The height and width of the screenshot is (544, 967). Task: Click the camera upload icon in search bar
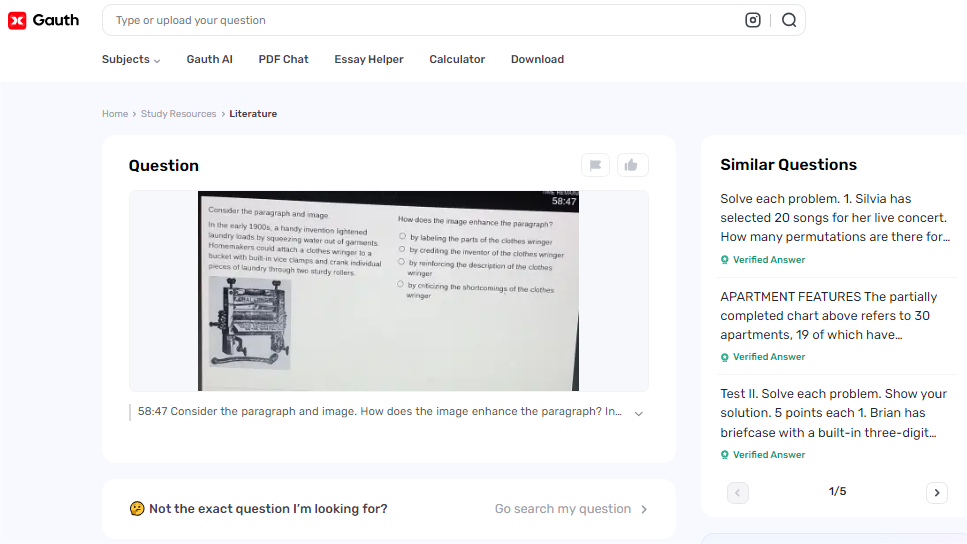(x=753, y=20)
